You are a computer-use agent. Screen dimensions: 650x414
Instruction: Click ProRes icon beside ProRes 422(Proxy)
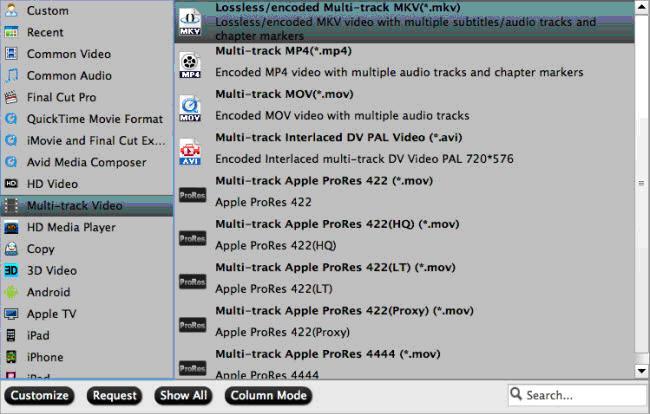pos(192,325)
